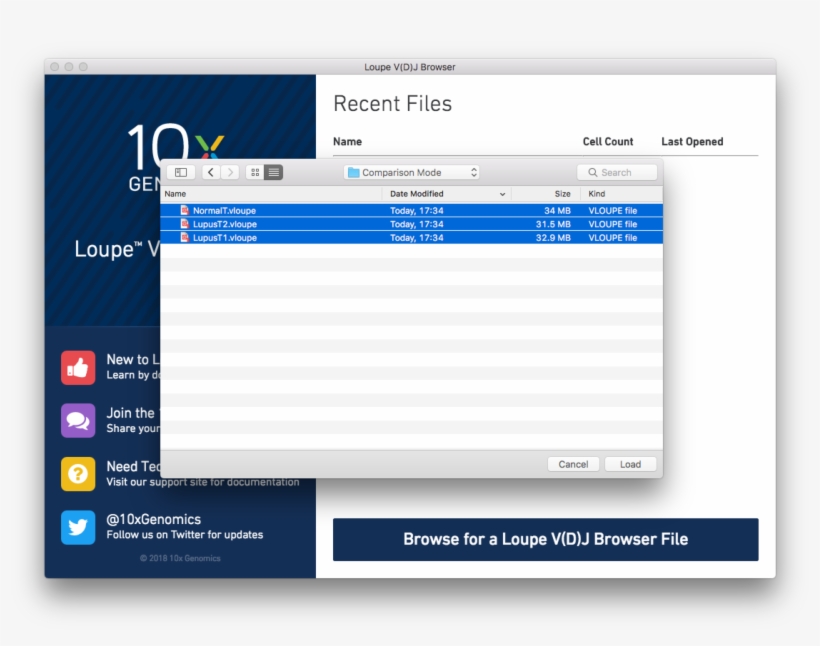The width and height of the screenshot is (820, 646).
Task: Click the yellow tech support question mark icon
Action: click(x=78, y=473)
